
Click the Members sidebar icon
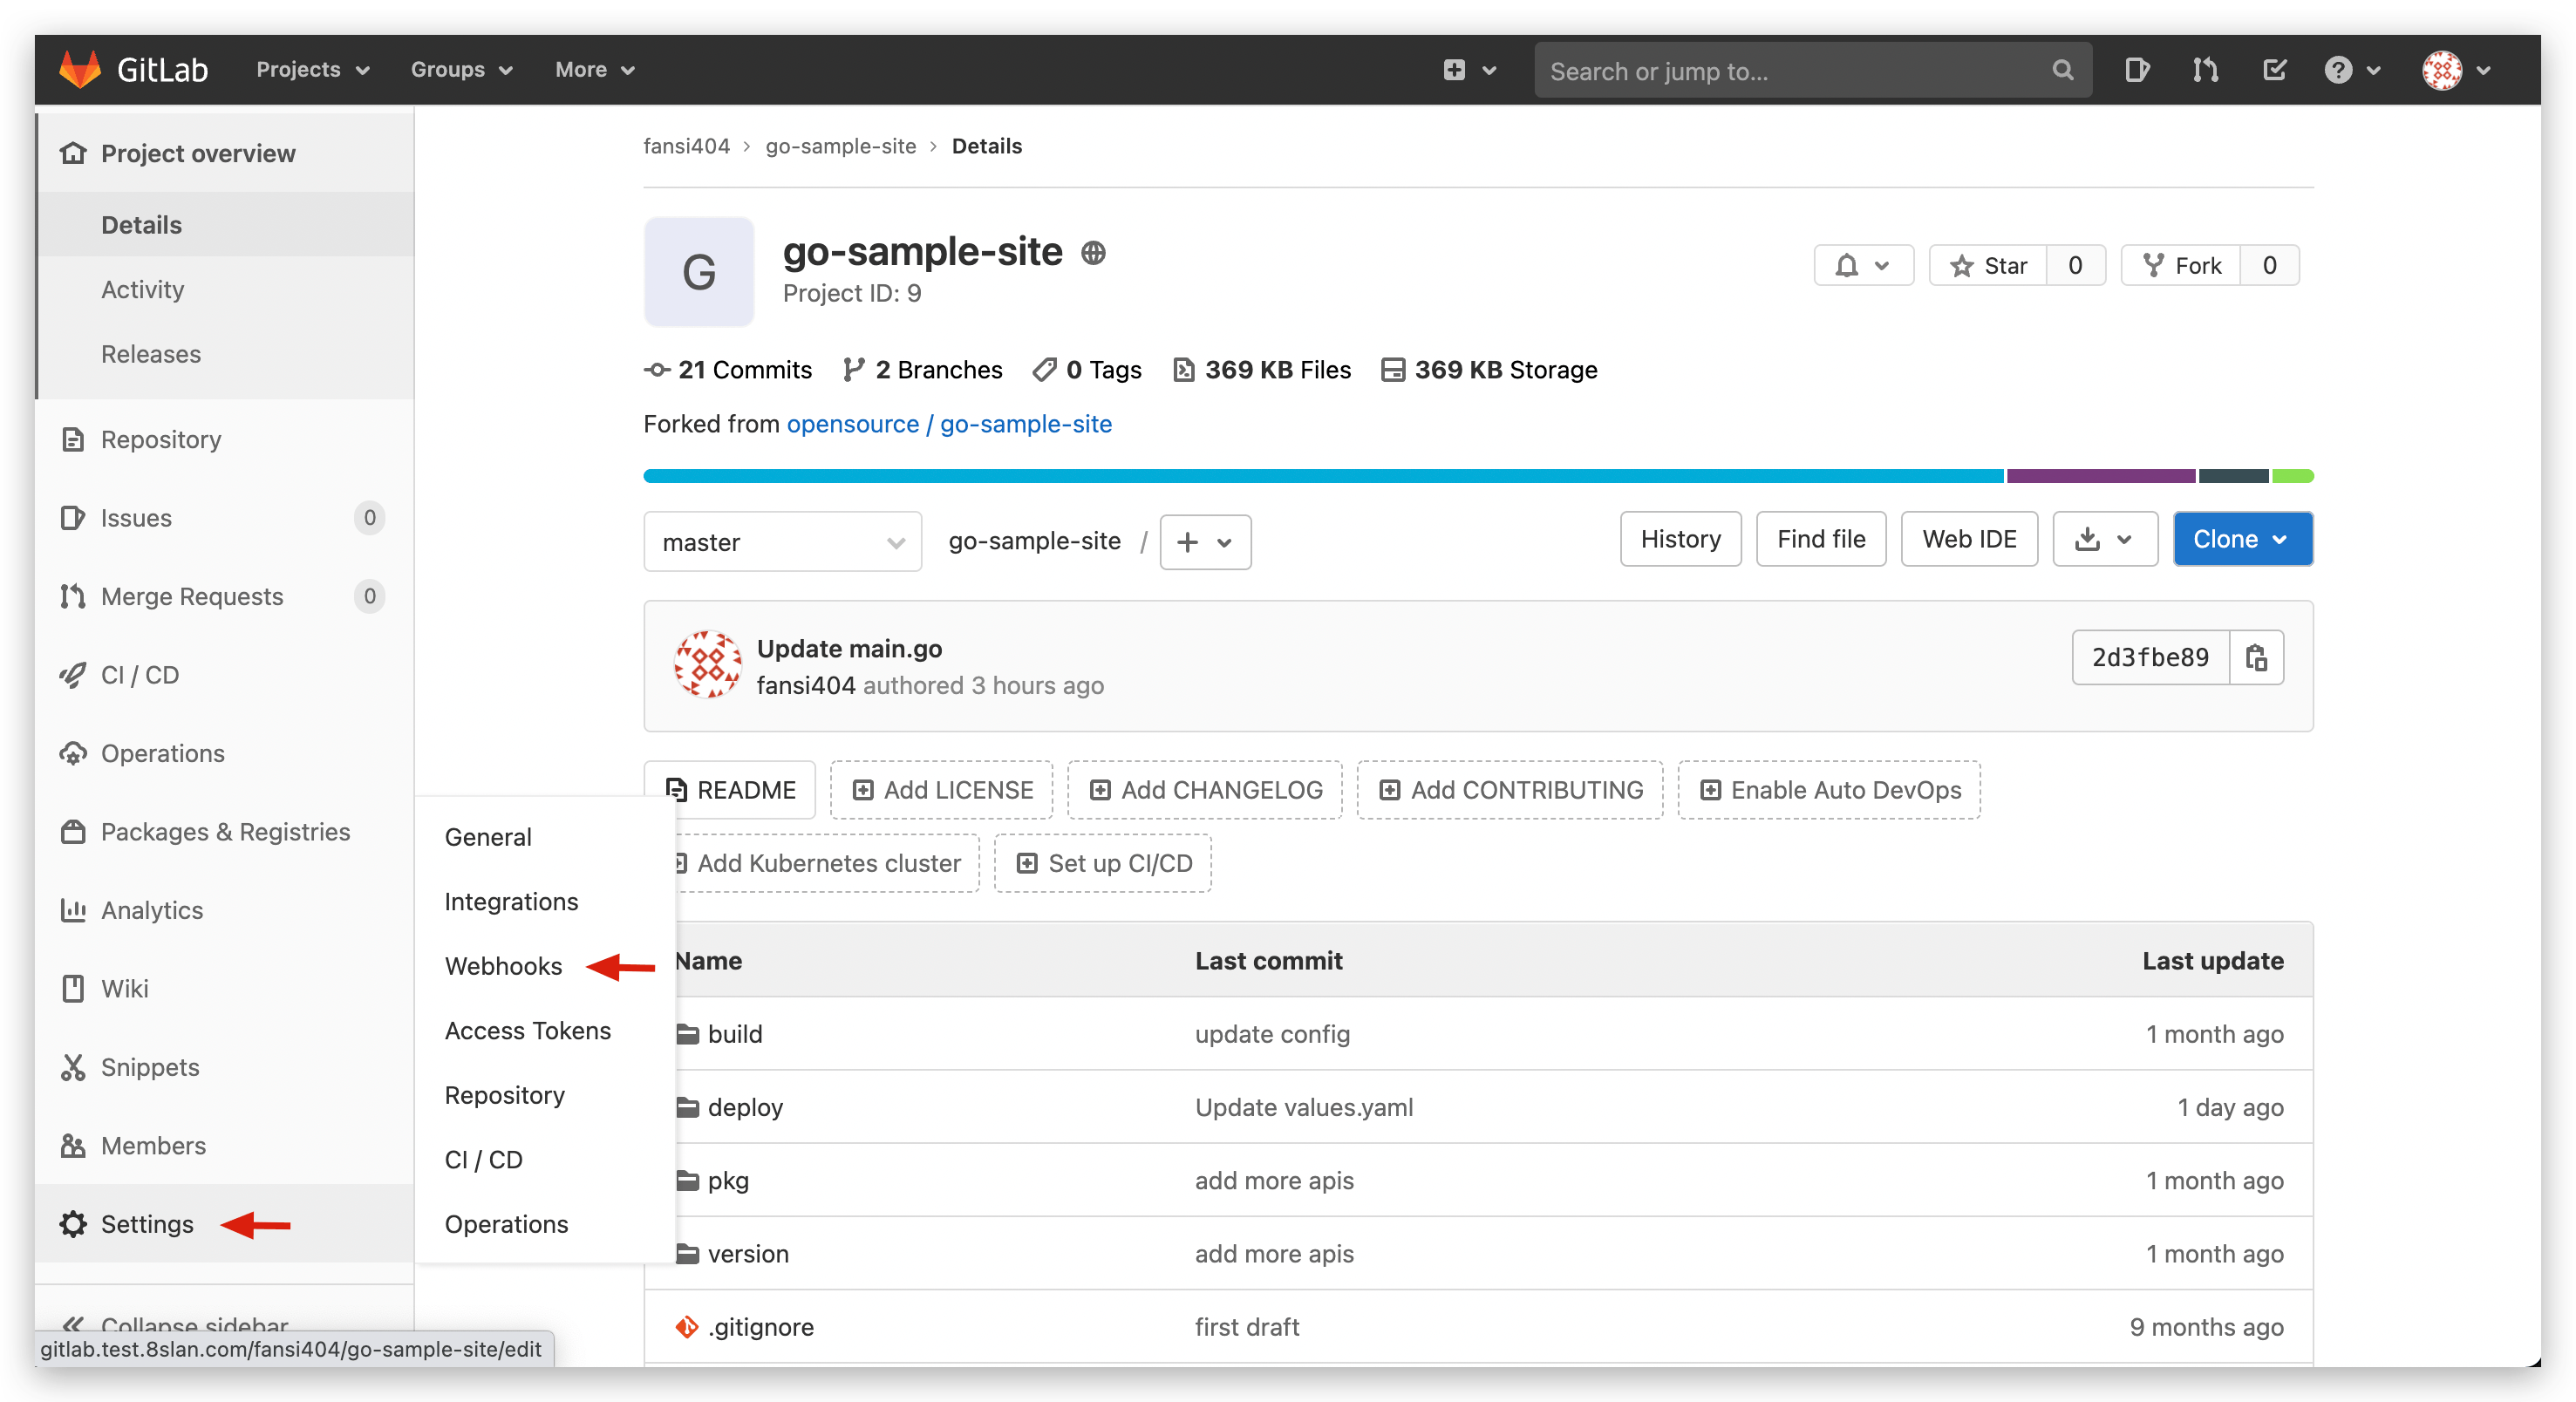[x=73, y=1145]
